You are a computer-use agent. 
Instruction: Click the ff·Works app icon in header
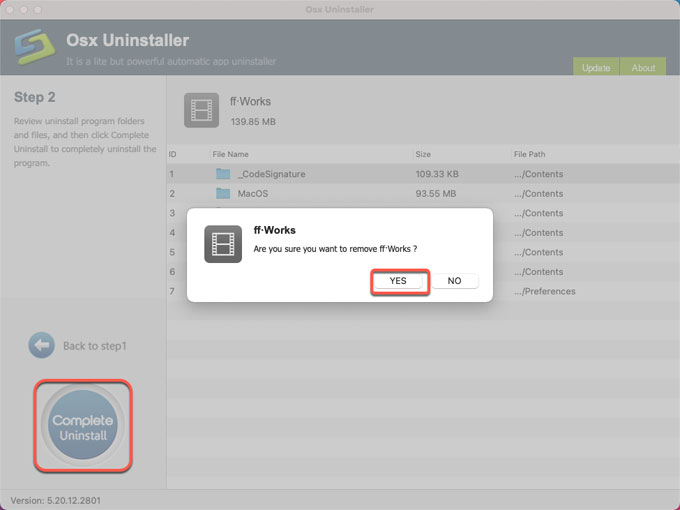[x=201, y=110]
